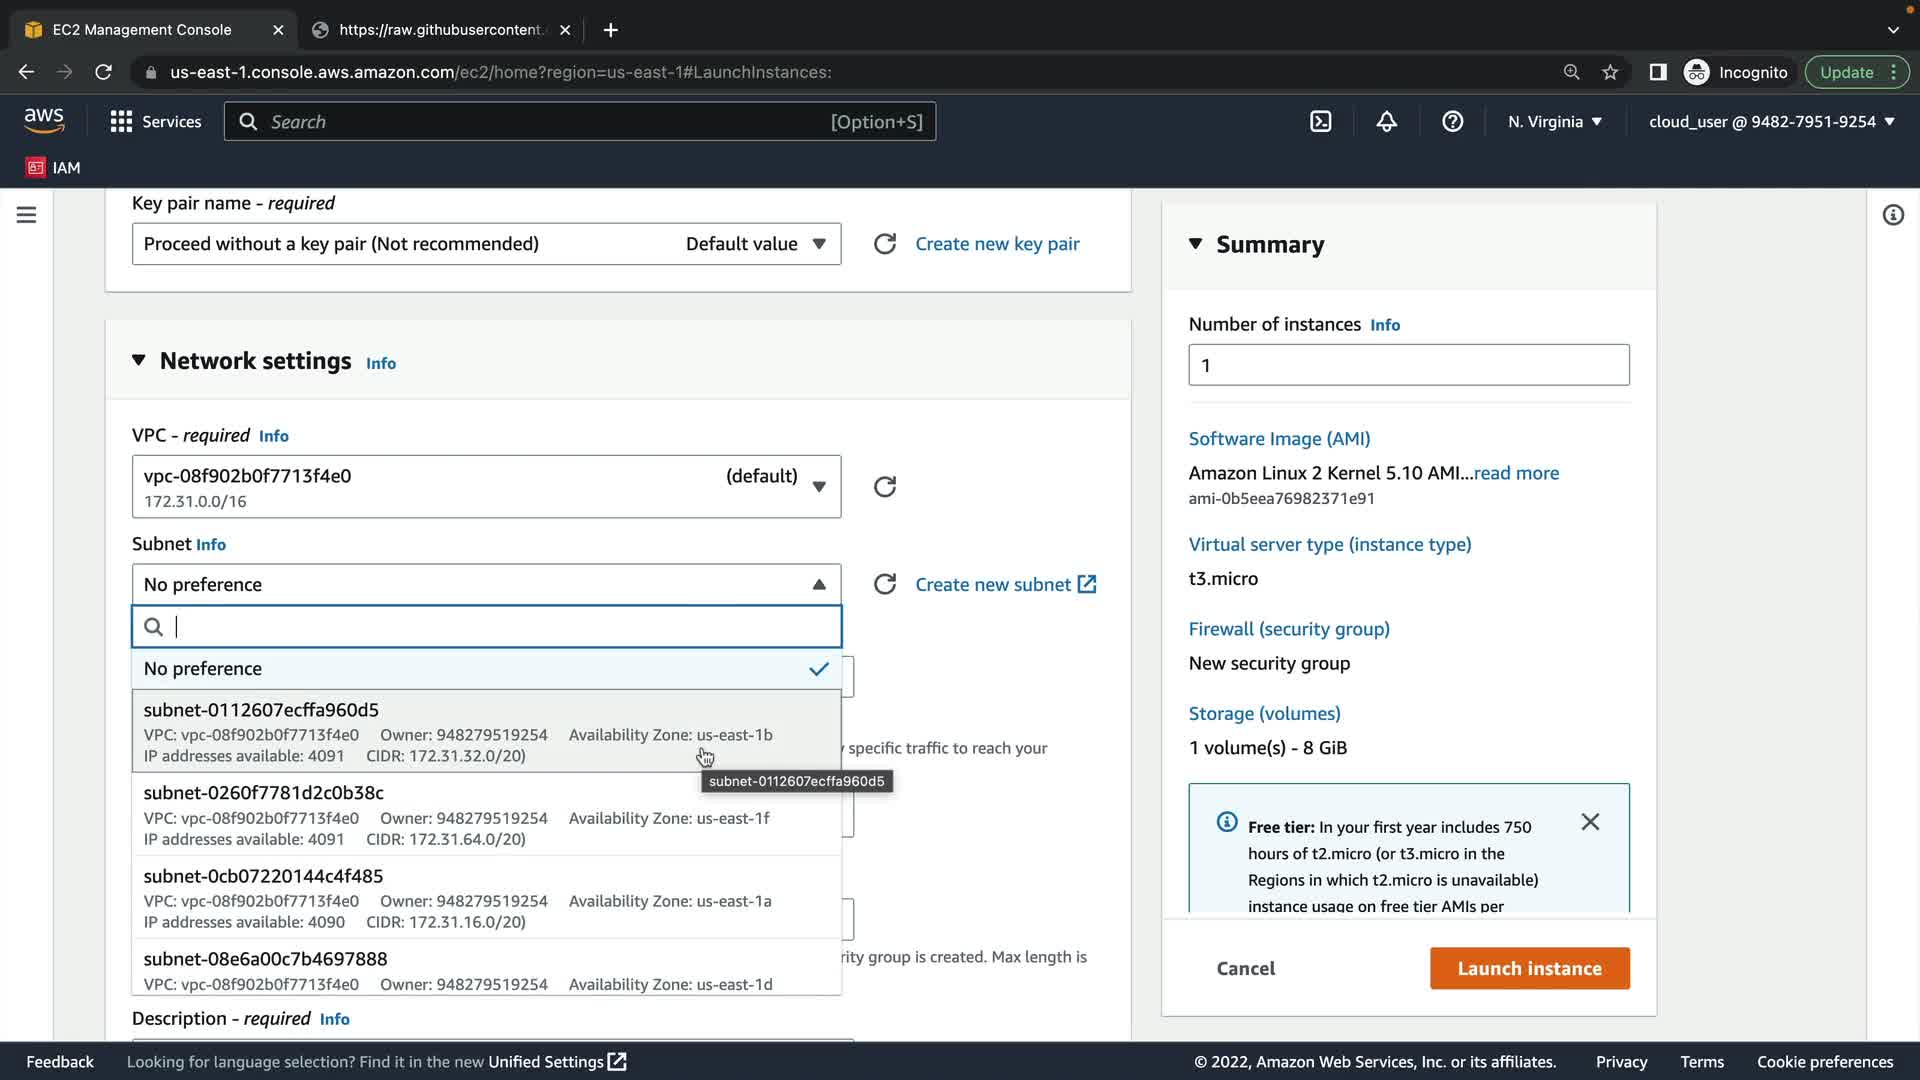
Task: Open AWS CloudShell icon
Action: (x=1320, y=122)
